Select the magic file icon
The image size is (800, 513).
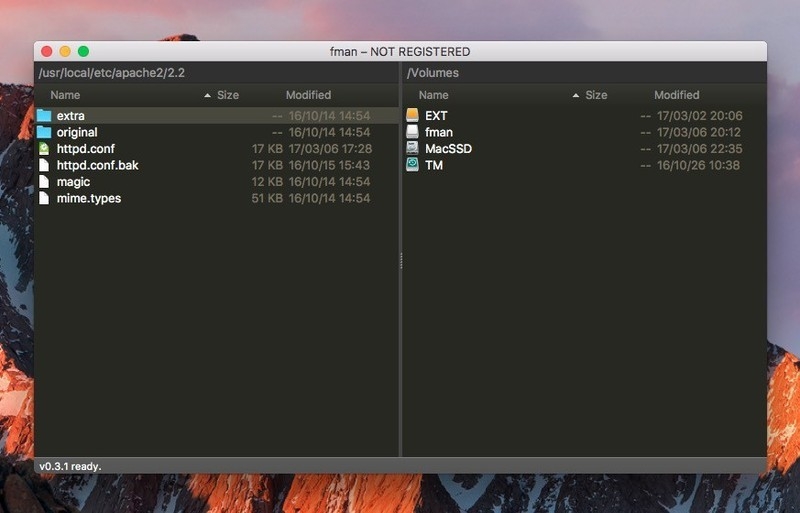coord(44,182)
